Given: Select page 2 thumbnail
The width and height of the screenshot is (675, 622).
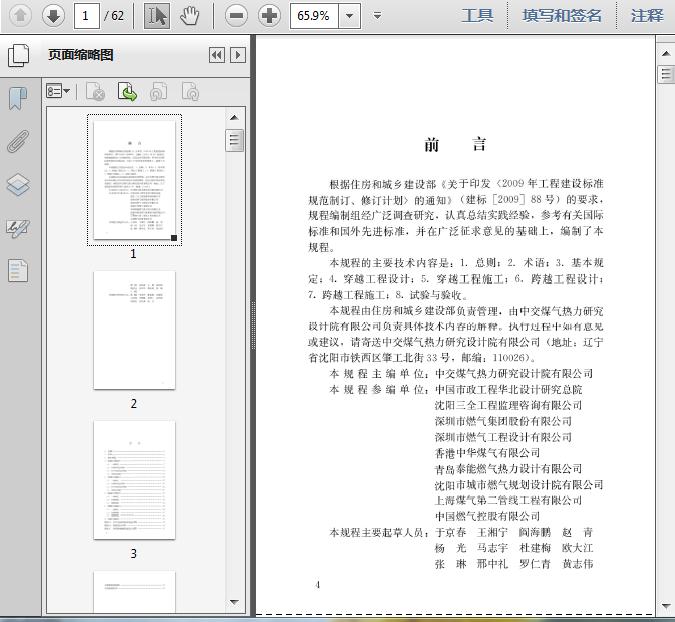Looking at the screenshot, I should pos(134,330).
